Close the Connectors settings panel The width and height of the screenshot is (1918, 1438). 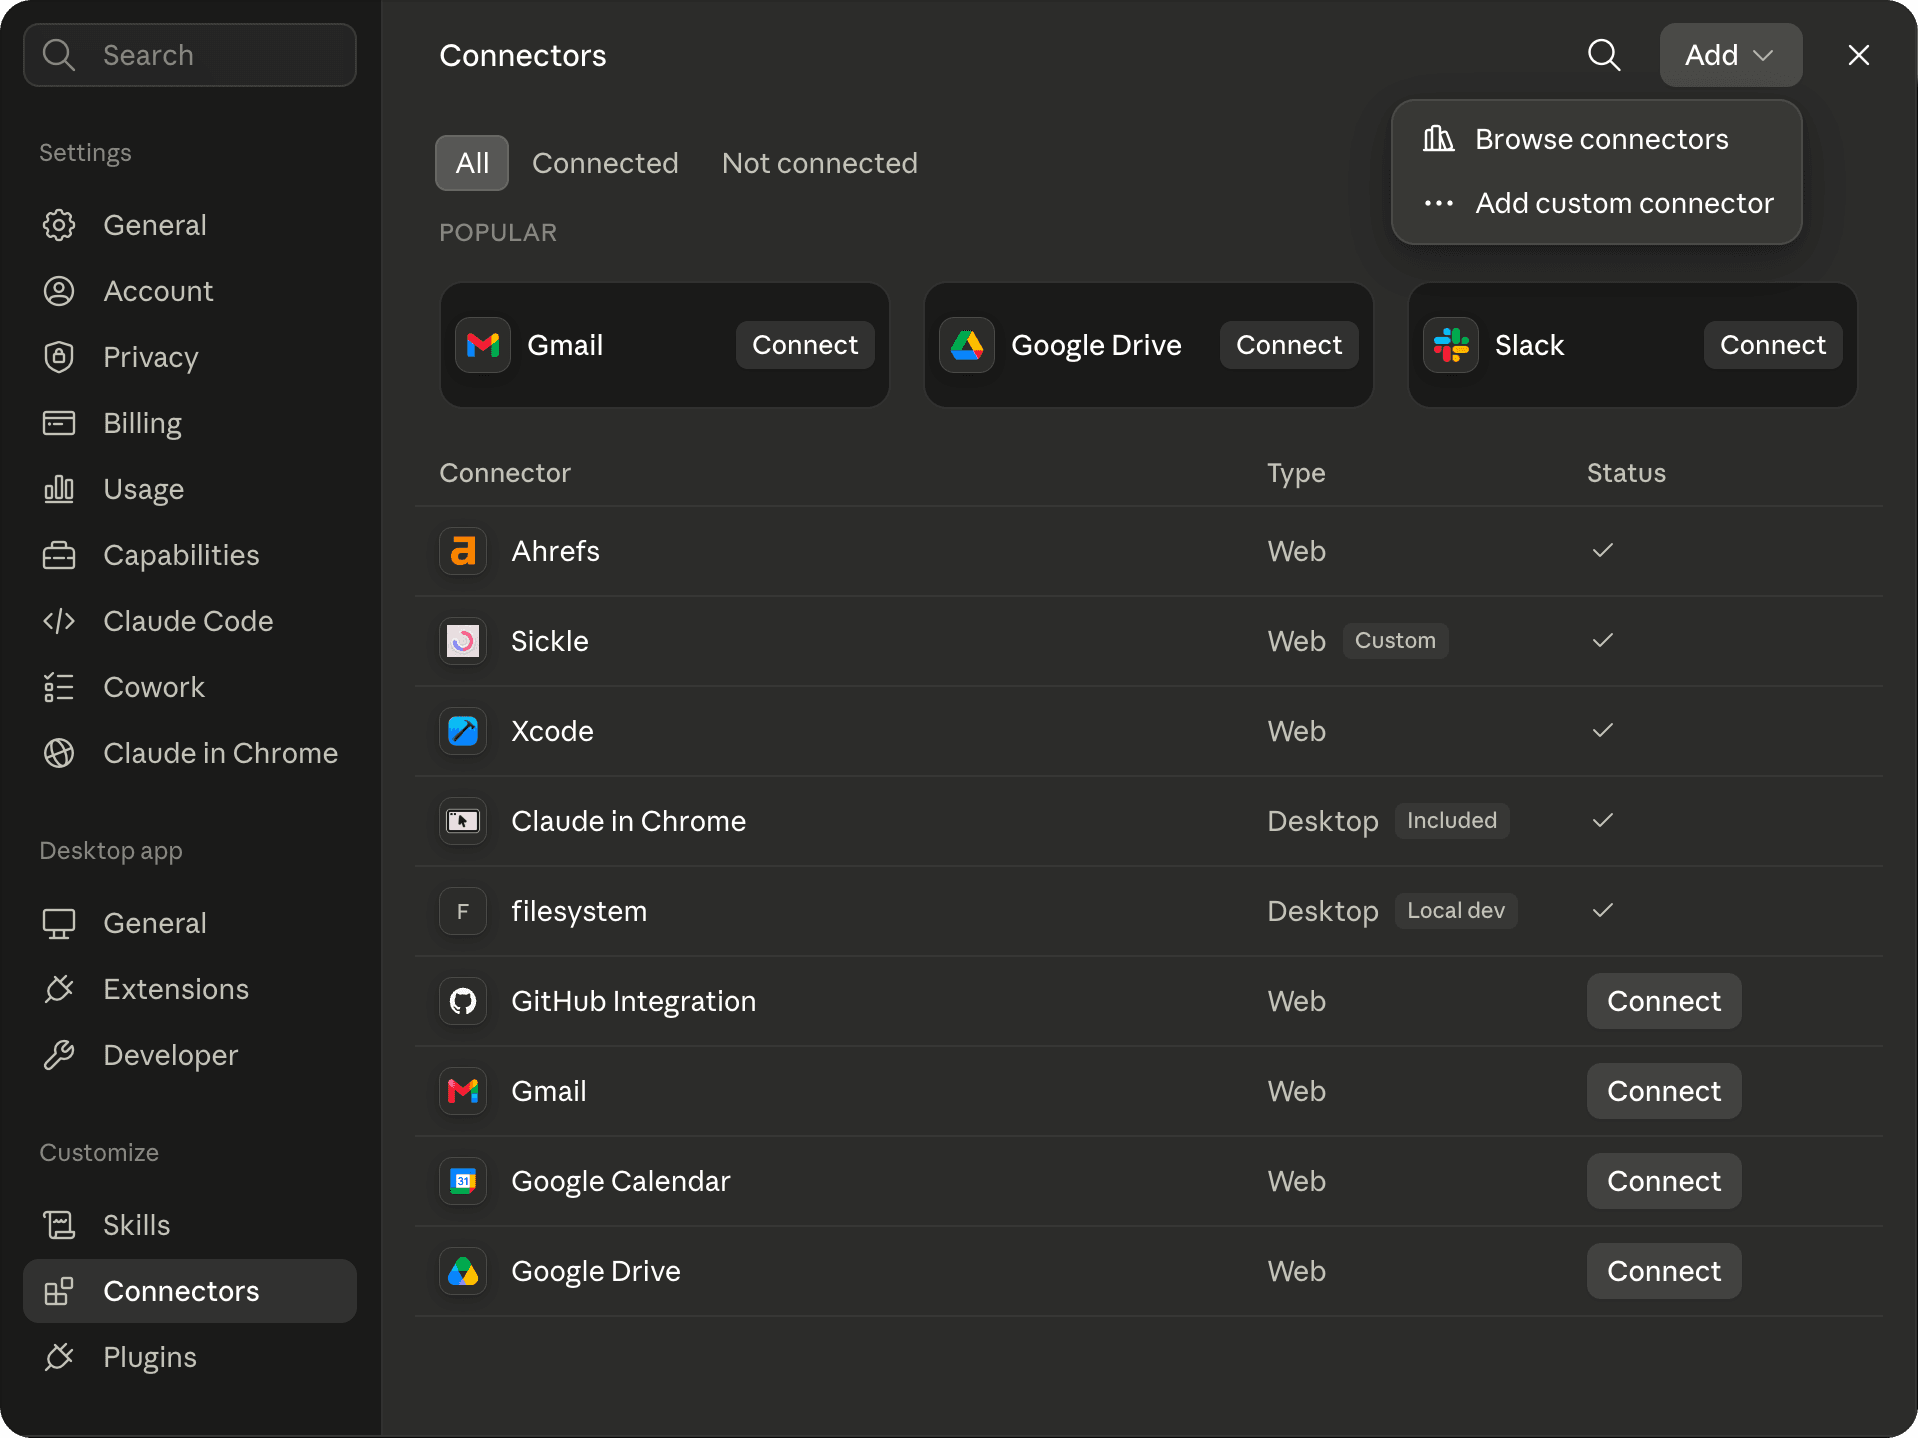click(x=1858, y=55)
